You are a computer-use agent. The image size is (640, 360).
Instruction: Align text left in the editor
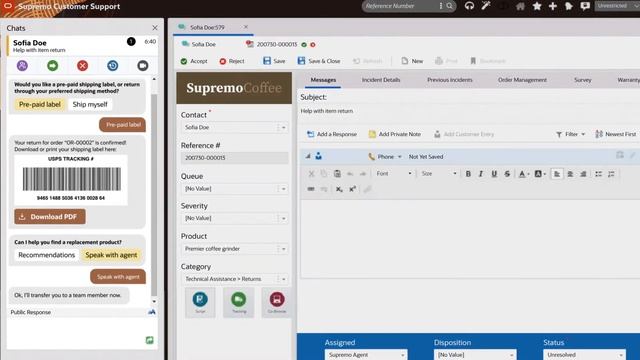[557, 174]
